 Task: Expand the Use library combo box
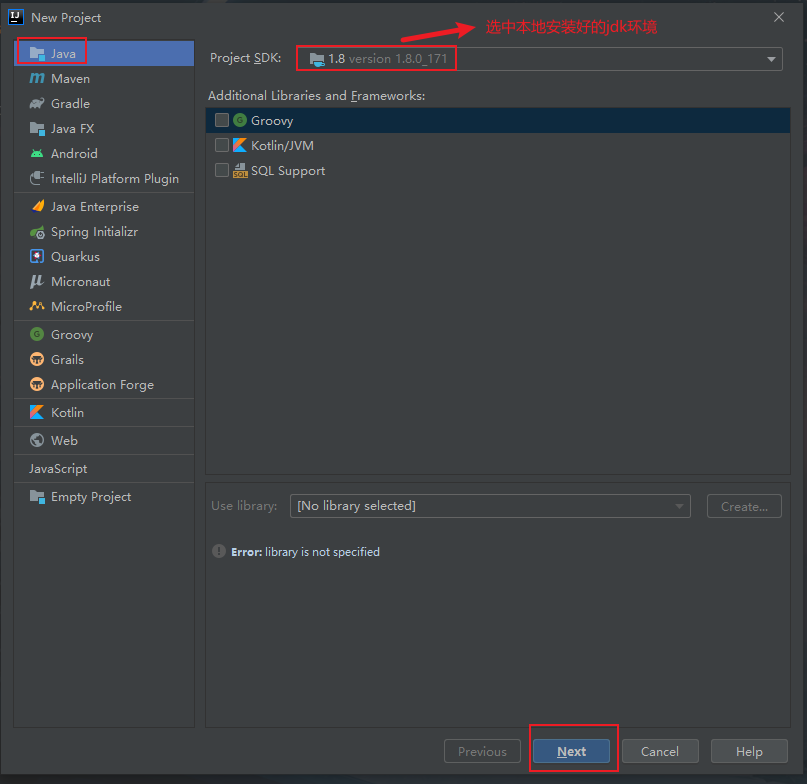pyautogui.click(x=489, y=506)
